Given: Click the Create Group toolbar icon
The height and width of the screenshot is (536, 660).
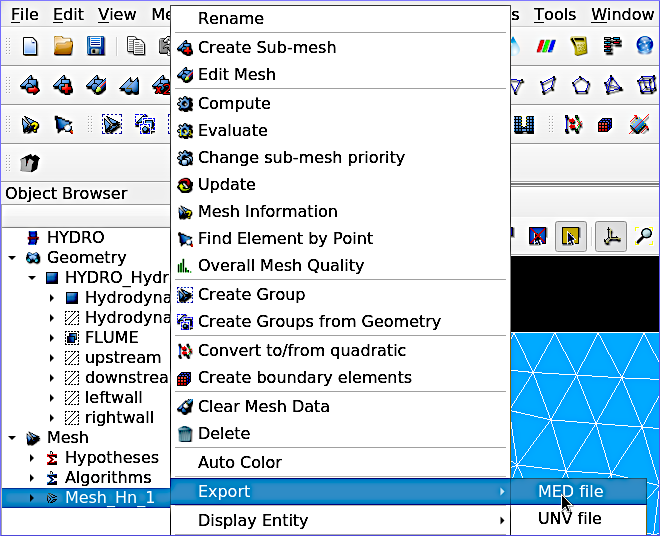Looking at the screenshot, I should click(x=112, y=125).
